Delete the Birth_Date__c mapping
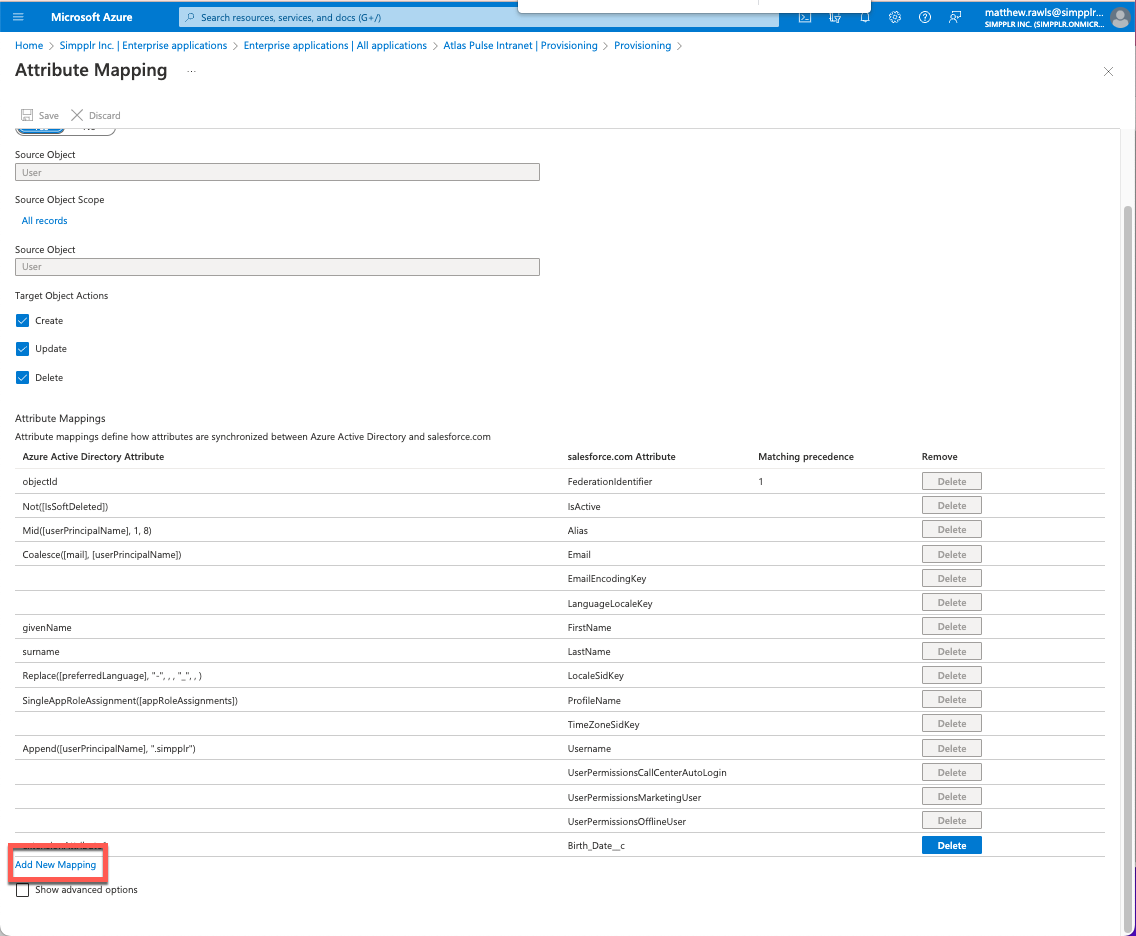The image size is (1136, 936). (951, 845)
